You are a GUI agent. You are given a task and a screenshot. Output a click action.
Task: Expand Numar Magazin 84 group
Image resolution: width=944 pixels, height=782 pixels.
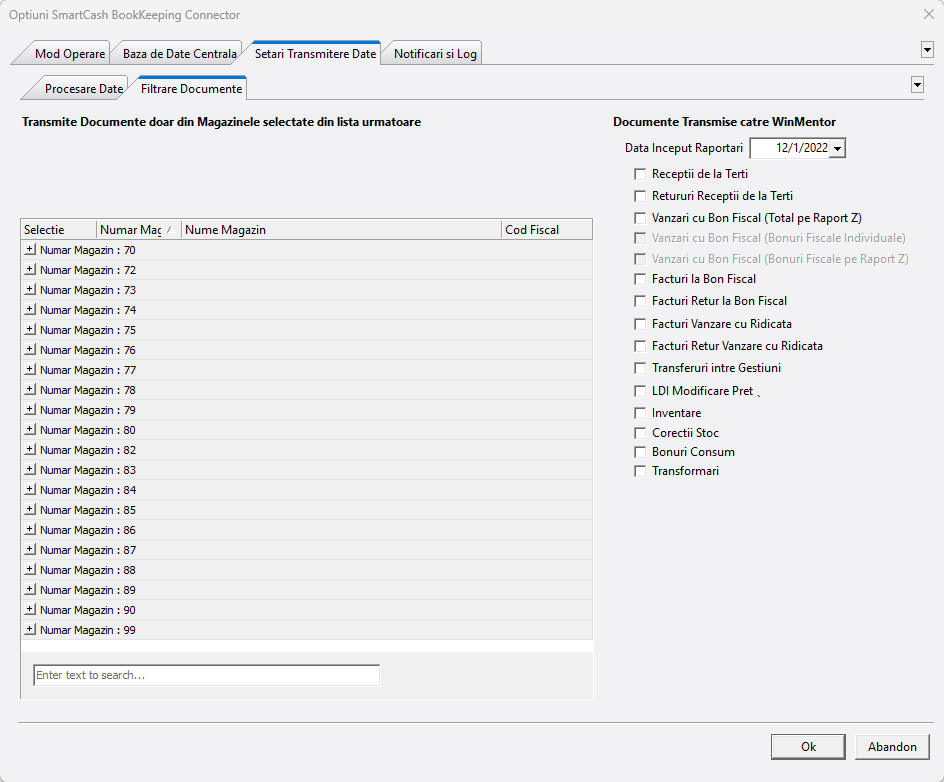30,489
